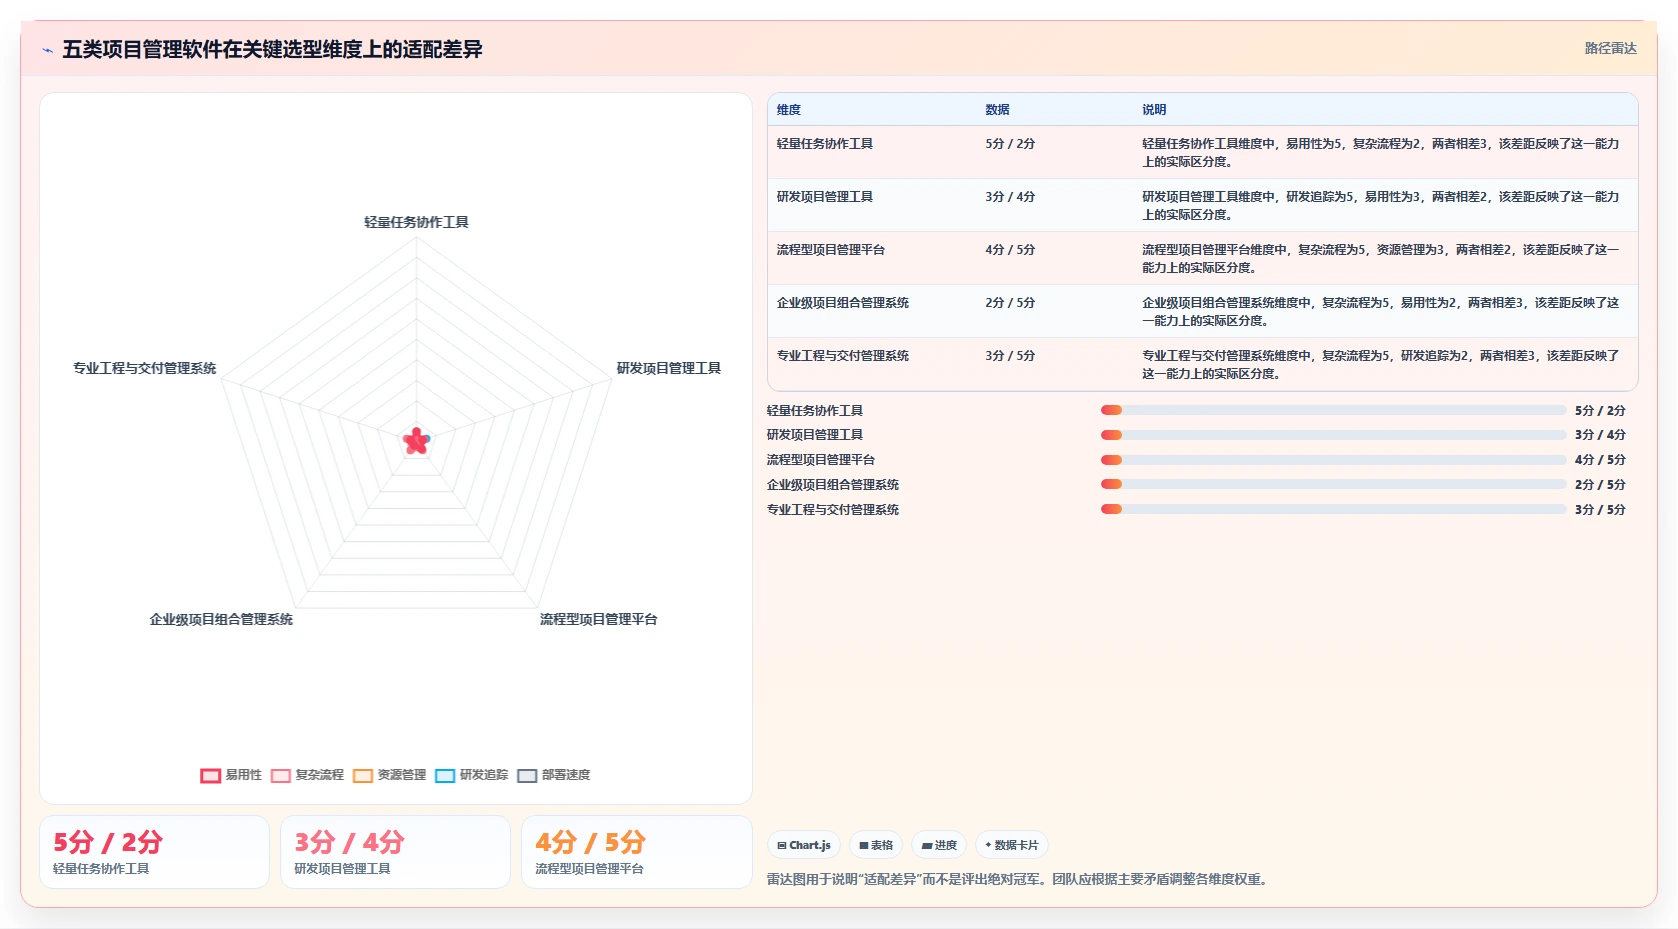Select the 专业工程与交付管理系统 table row name
The image size is (1678, 929).
(843, 356)
